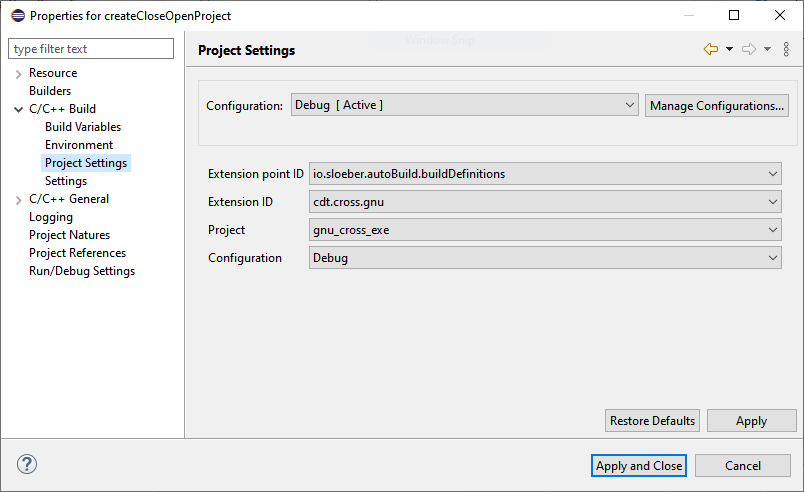Image resolution: width=804 pixels, height=492 pixels.
Task: Open back history dropdown arrow
Action: [729, 49]
